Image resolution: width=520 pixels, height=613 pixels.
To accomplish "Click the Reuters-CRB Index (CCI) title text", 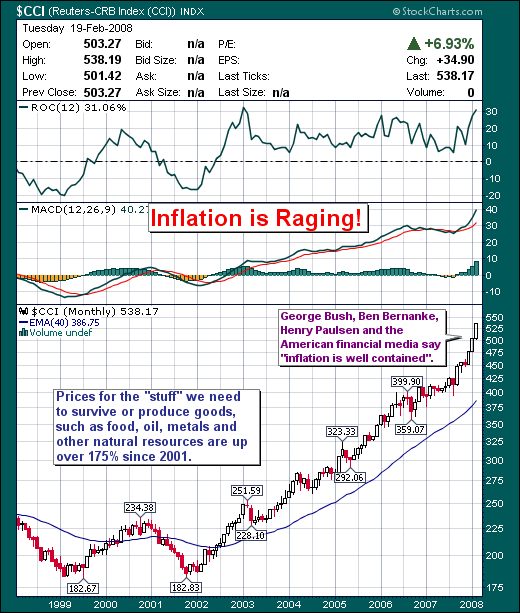I will point(112,11).
